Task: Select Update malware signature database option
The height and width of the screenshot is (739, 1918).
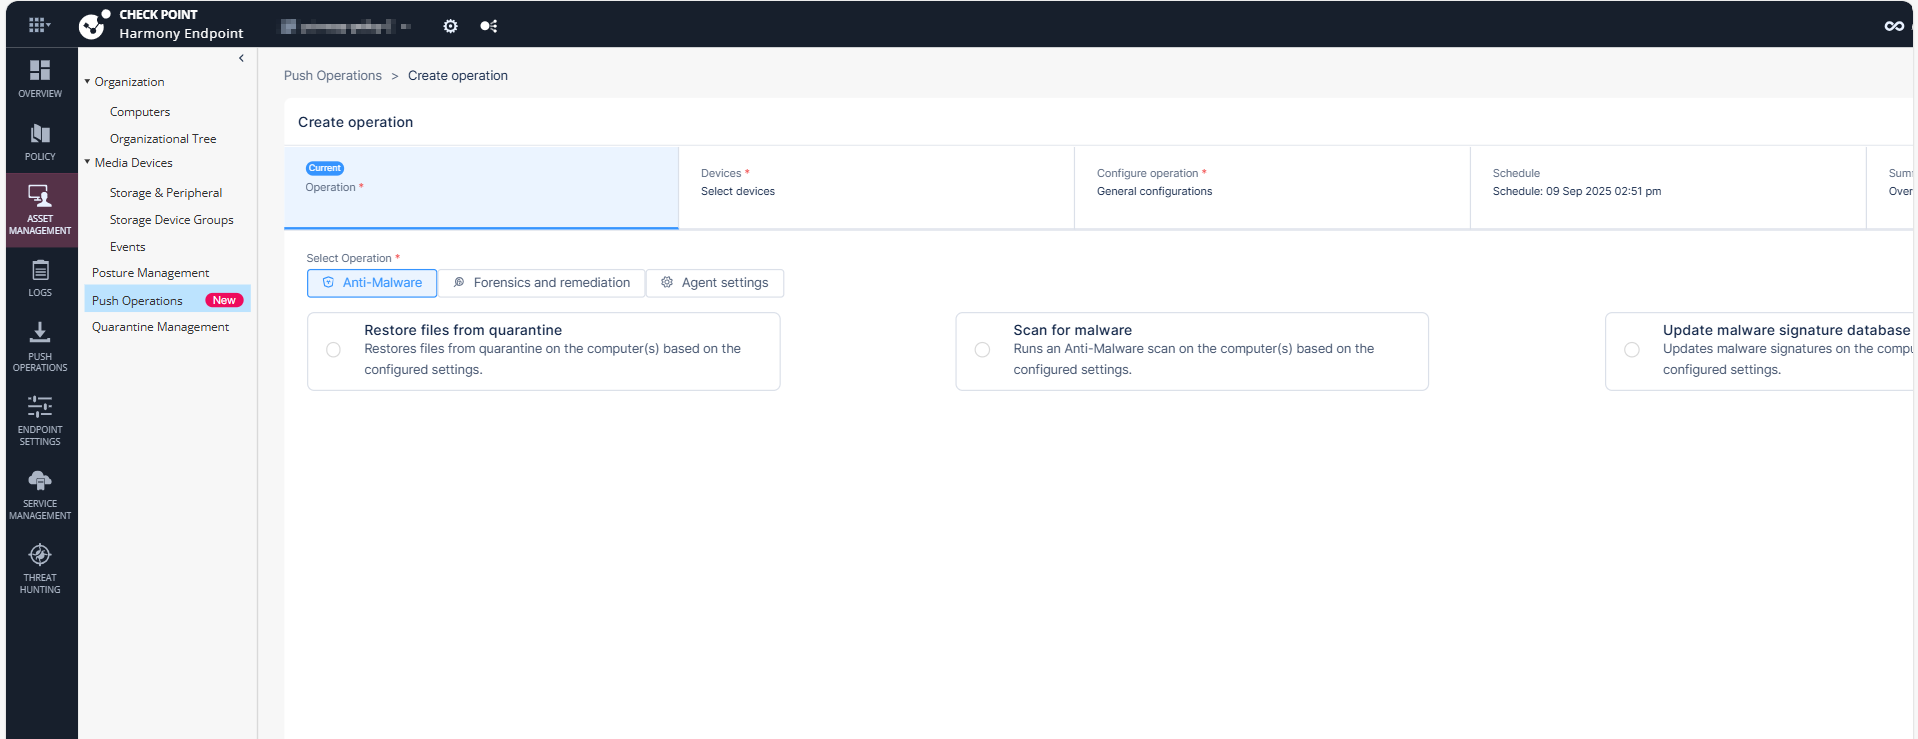Action: (x=1632, y=350)
